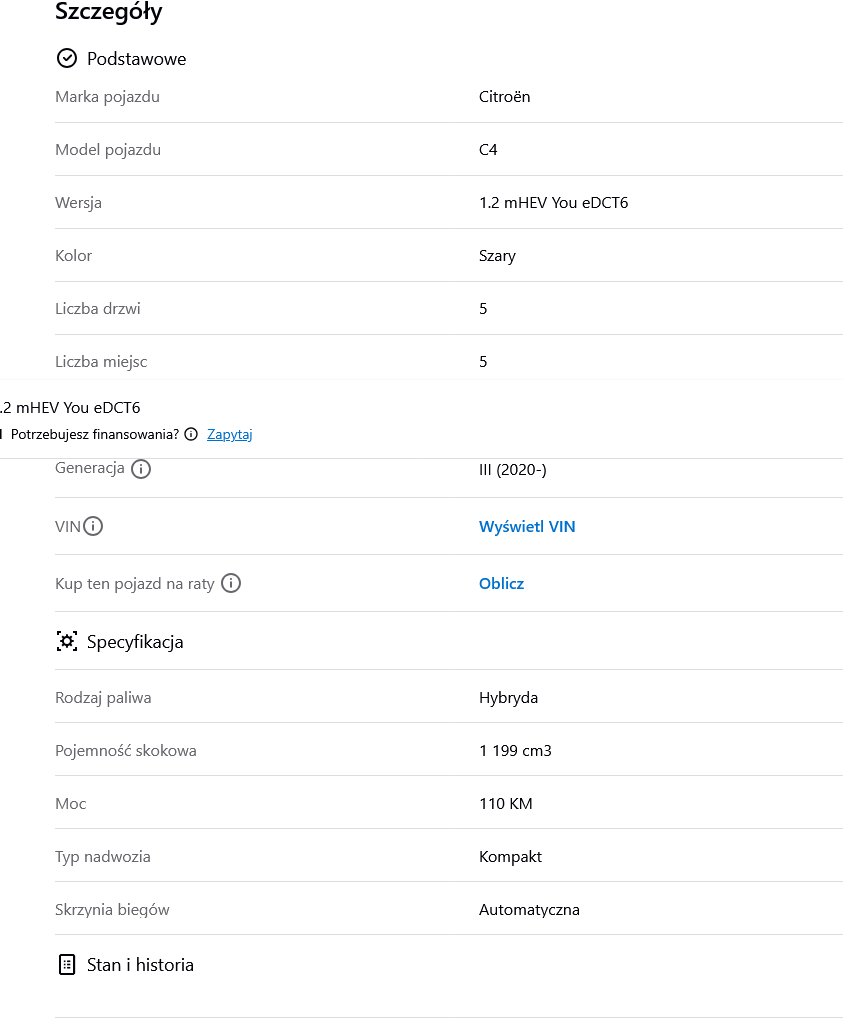Click the Stan i historia list icon
The image size is (843, 1034).
pyautogui.click(x=67, y=965)
